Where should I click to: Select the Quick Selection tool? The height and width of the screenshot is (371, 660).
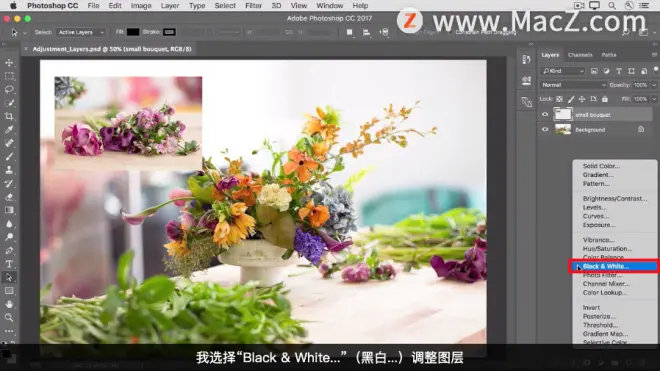9,103
